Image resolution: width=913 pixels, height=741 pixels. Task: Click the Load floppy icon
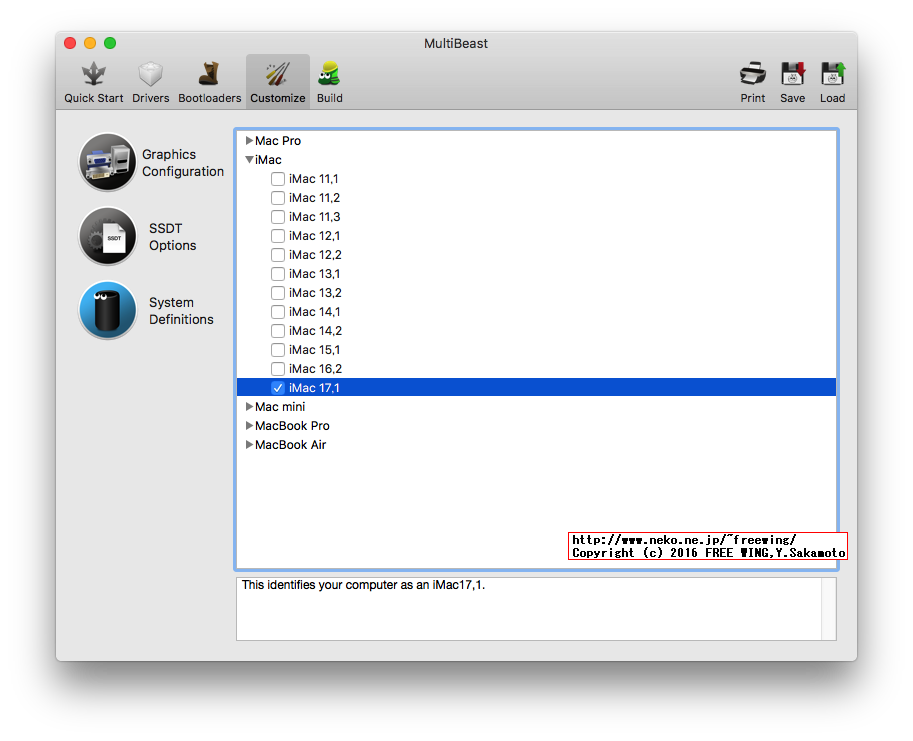pos(833,75)
